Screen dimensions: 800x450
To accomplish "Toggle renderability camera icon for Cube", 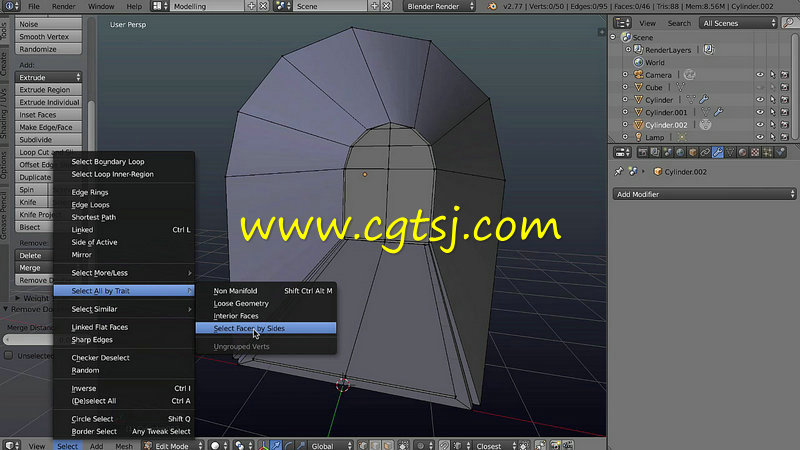I will click(785, 87).
